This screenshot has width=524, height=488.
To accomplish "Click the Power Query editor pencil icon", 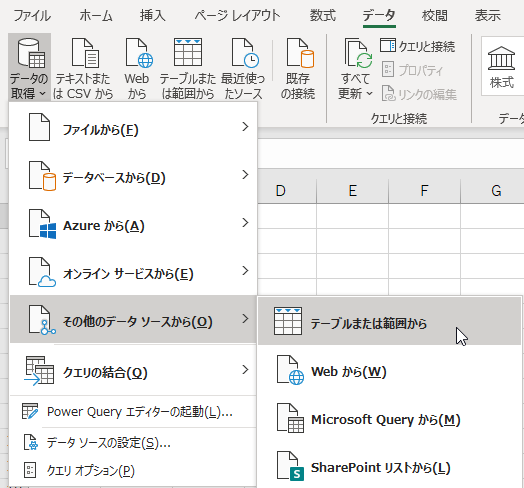I will click(30, 411).
